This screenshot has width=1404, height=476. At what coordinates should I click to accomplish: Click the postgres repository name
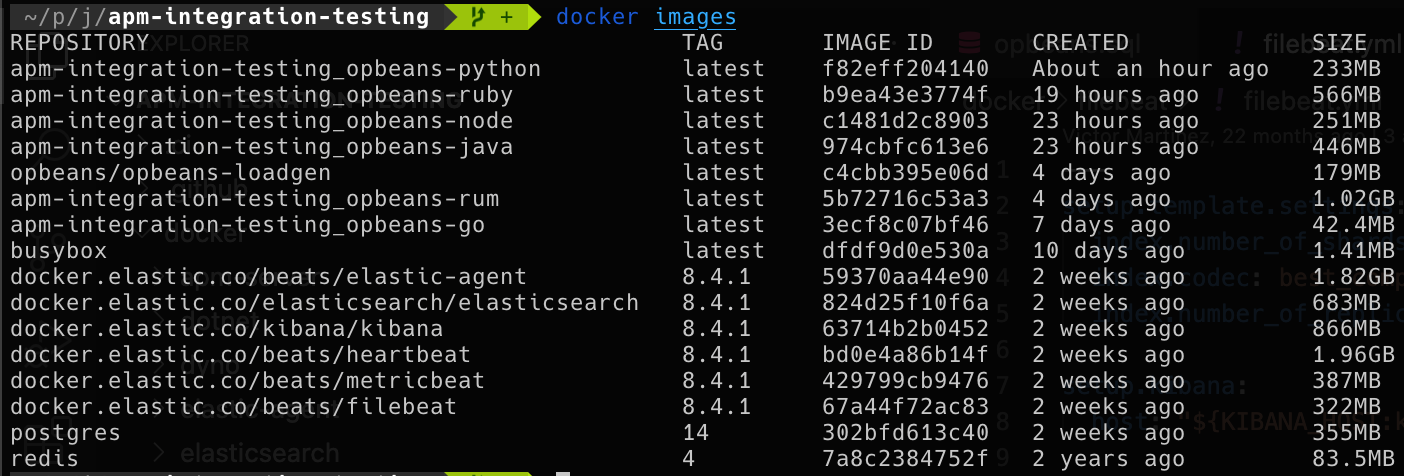65,433
